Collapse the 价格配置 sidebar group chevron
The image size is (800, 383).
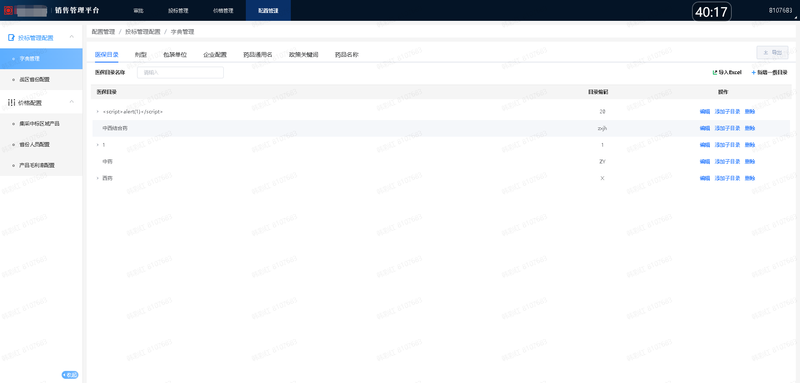pos(72,102)
